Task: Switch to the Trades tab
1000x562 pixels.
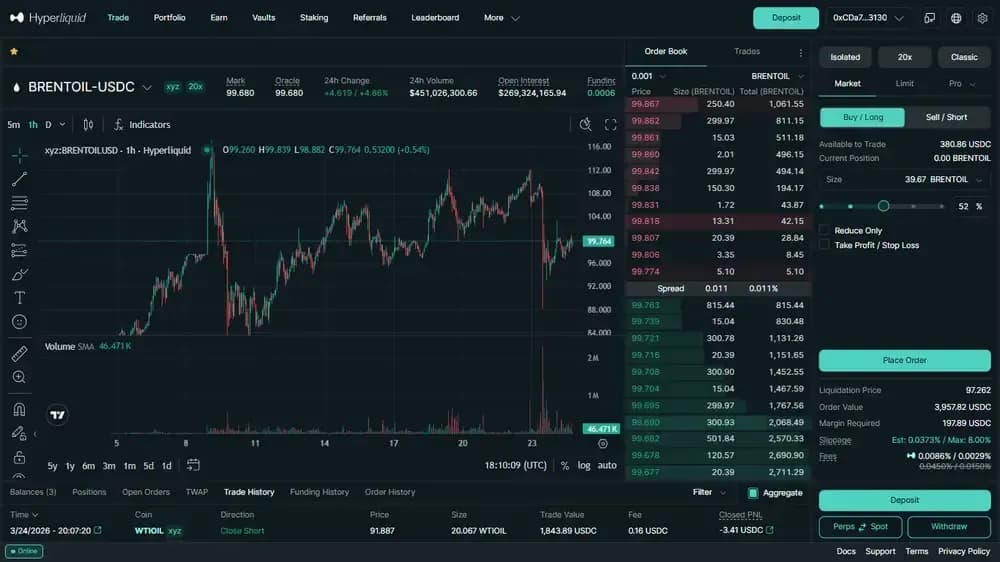Action: pyautogui.click(x=747, y=52)
